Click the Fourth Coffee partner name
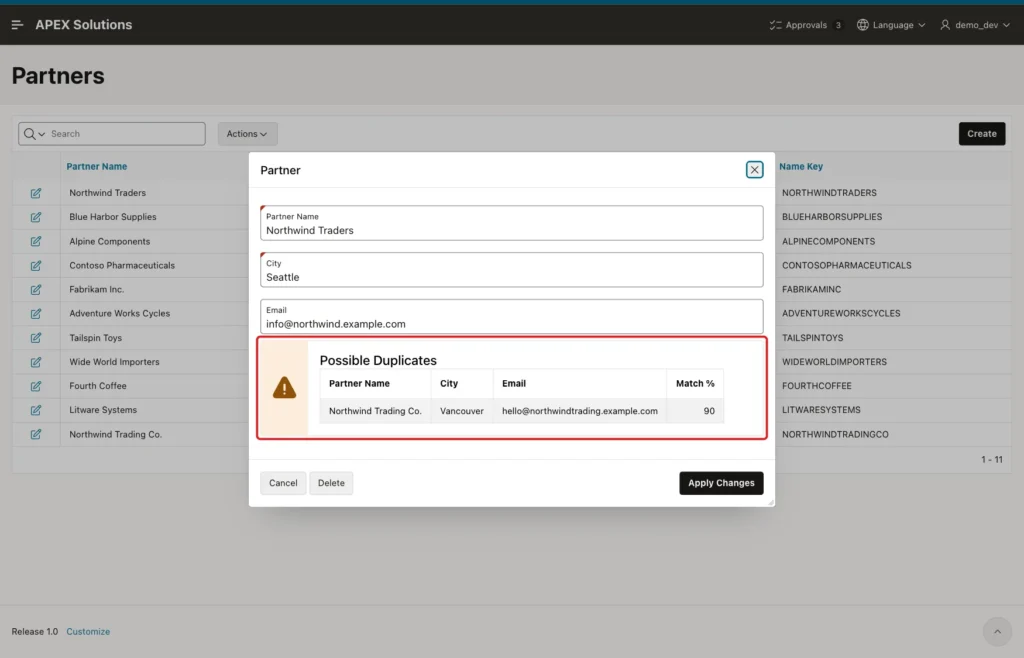This screenshot has height=658, width=1024. [x=98, y=386]
